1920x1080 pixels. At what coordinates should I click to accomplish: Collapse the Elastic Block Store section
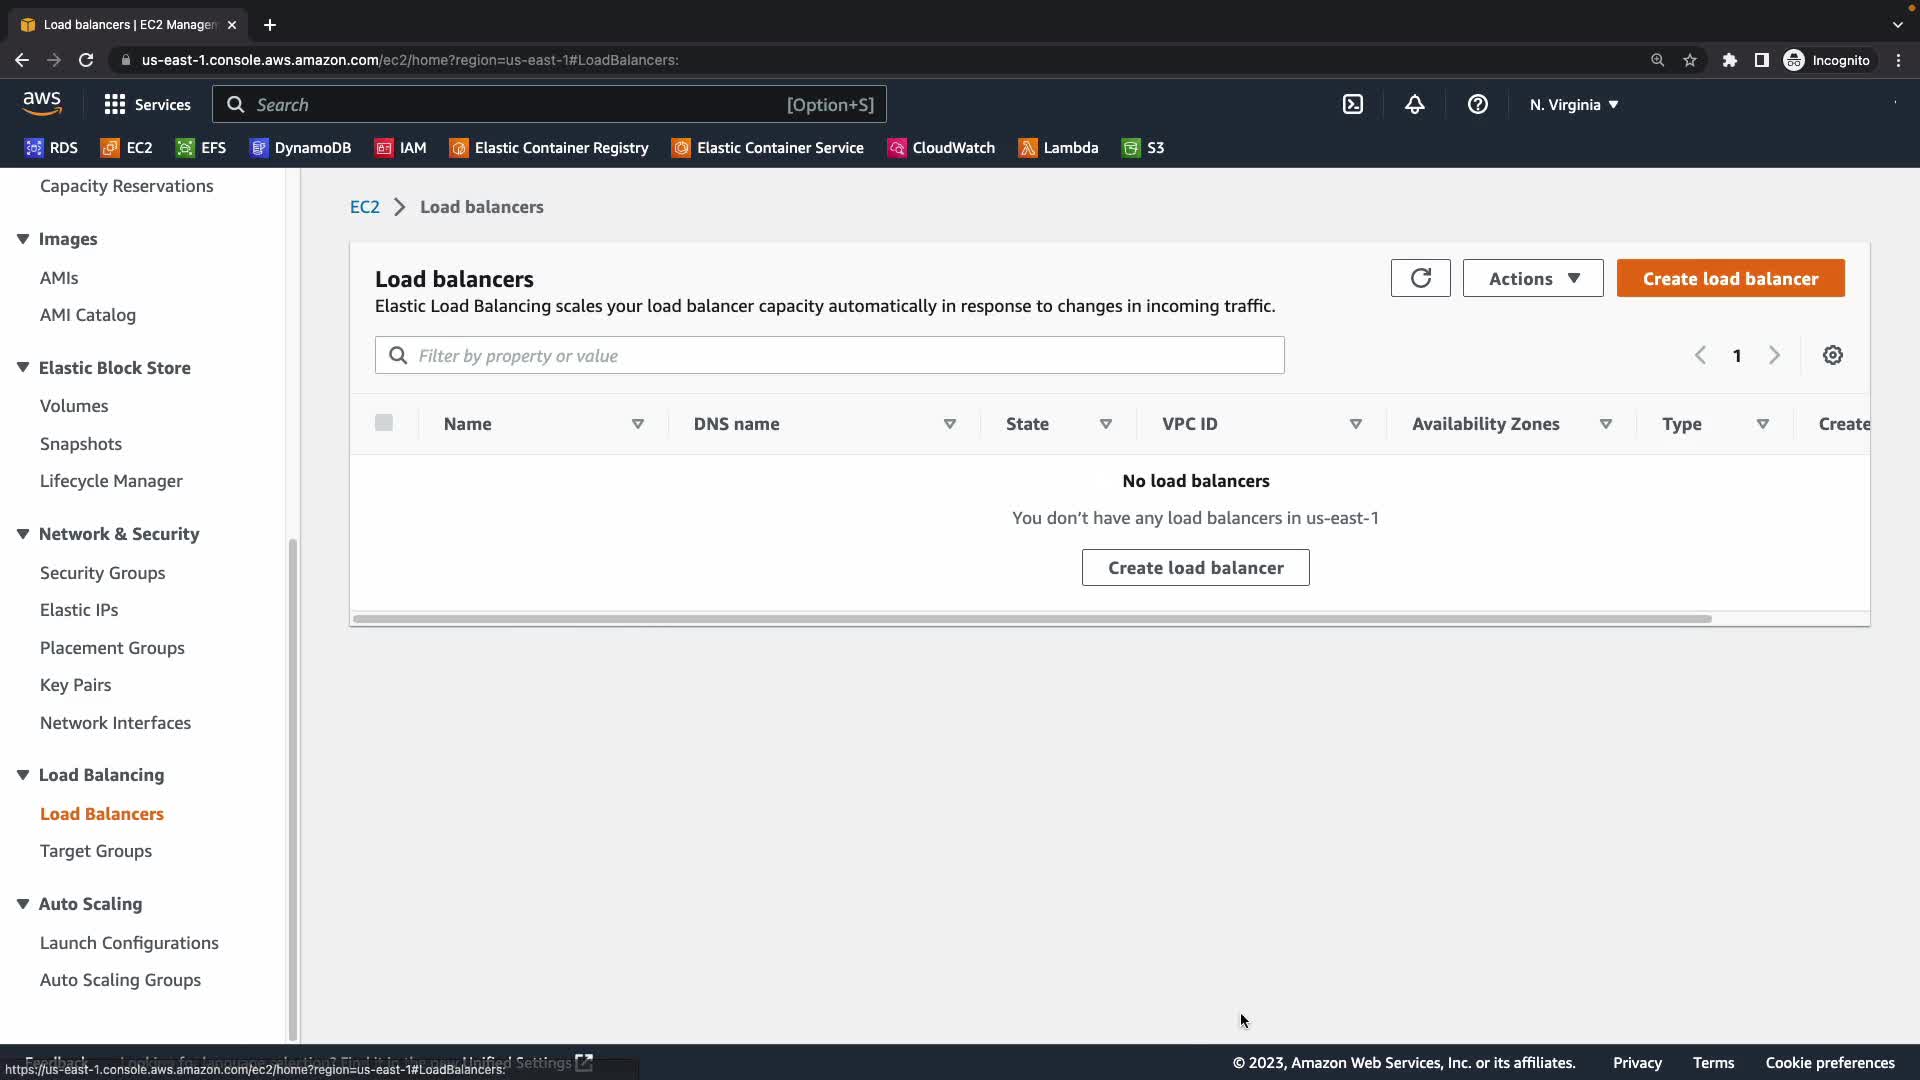pyautogui.click(x=23, y=368)
